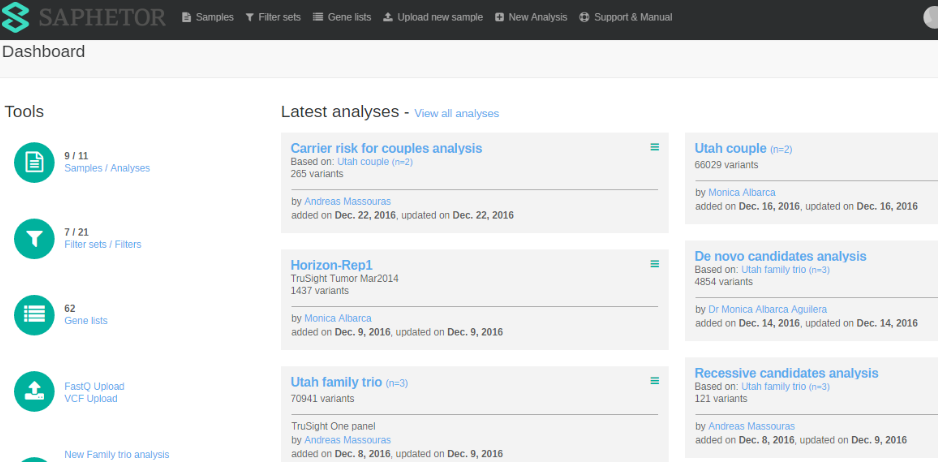
Task: Open the Utah couple analysis title
Action: pos(730,148)
